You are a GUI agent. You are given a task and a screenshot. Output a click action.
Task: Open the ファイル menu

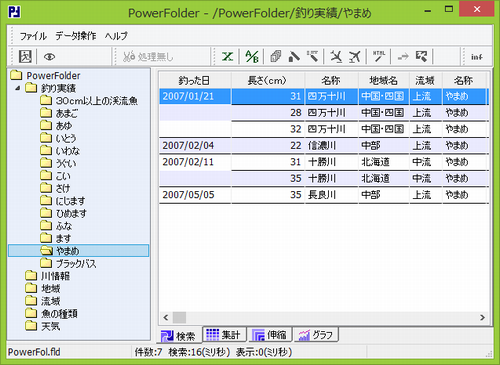(33, 36)
